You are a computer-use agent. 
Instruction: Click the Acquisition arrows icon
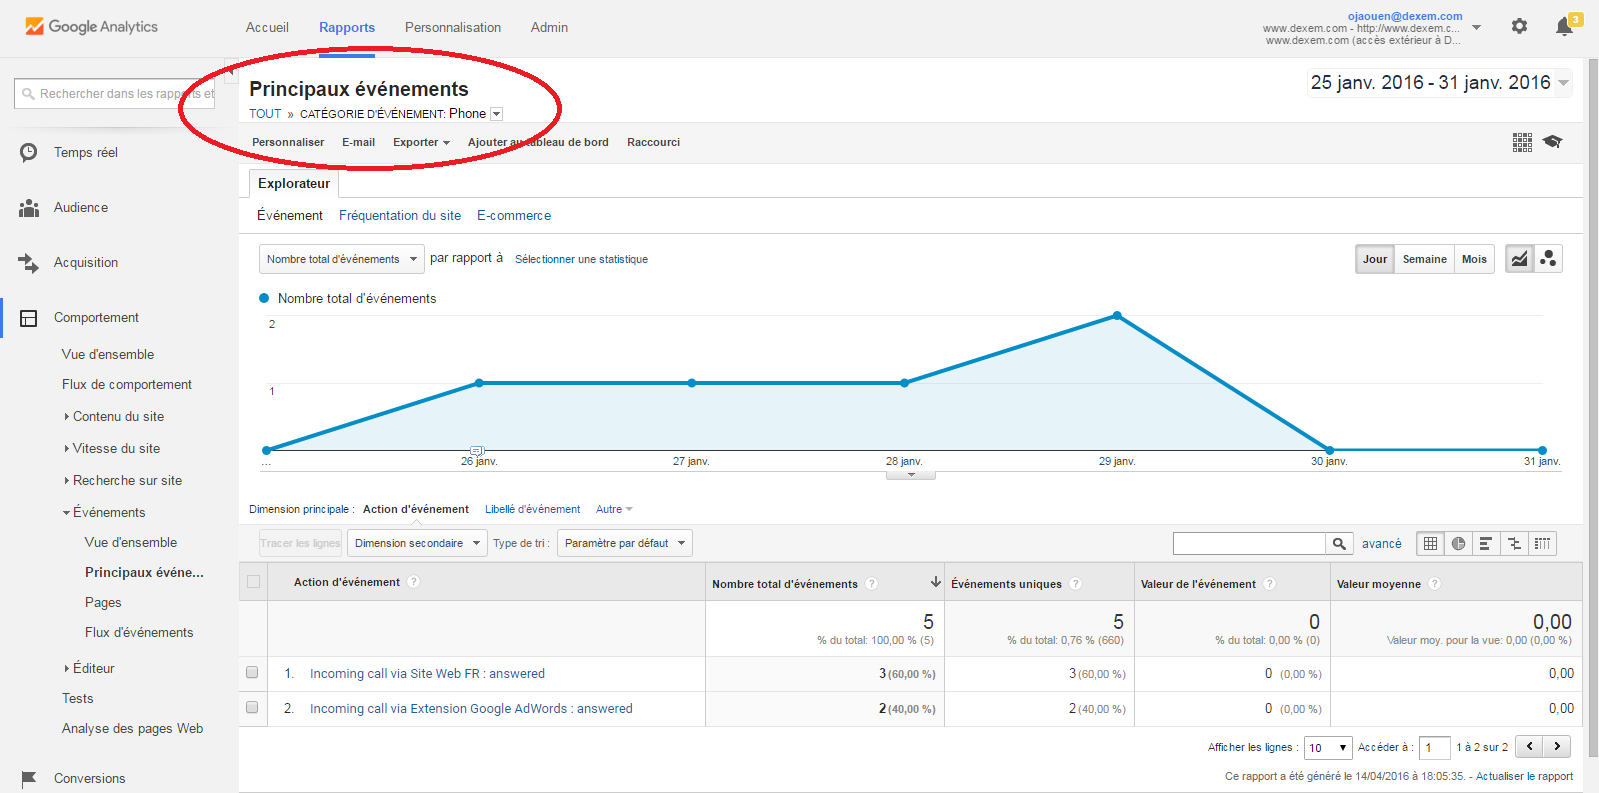point(29,263)
